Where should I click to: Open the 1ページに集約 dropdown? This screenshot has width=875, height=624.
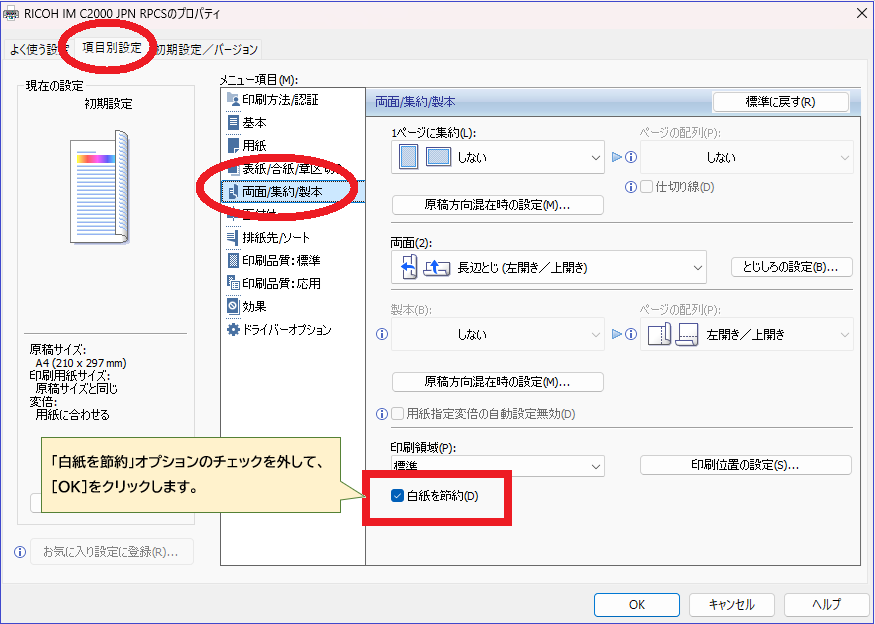498,157
